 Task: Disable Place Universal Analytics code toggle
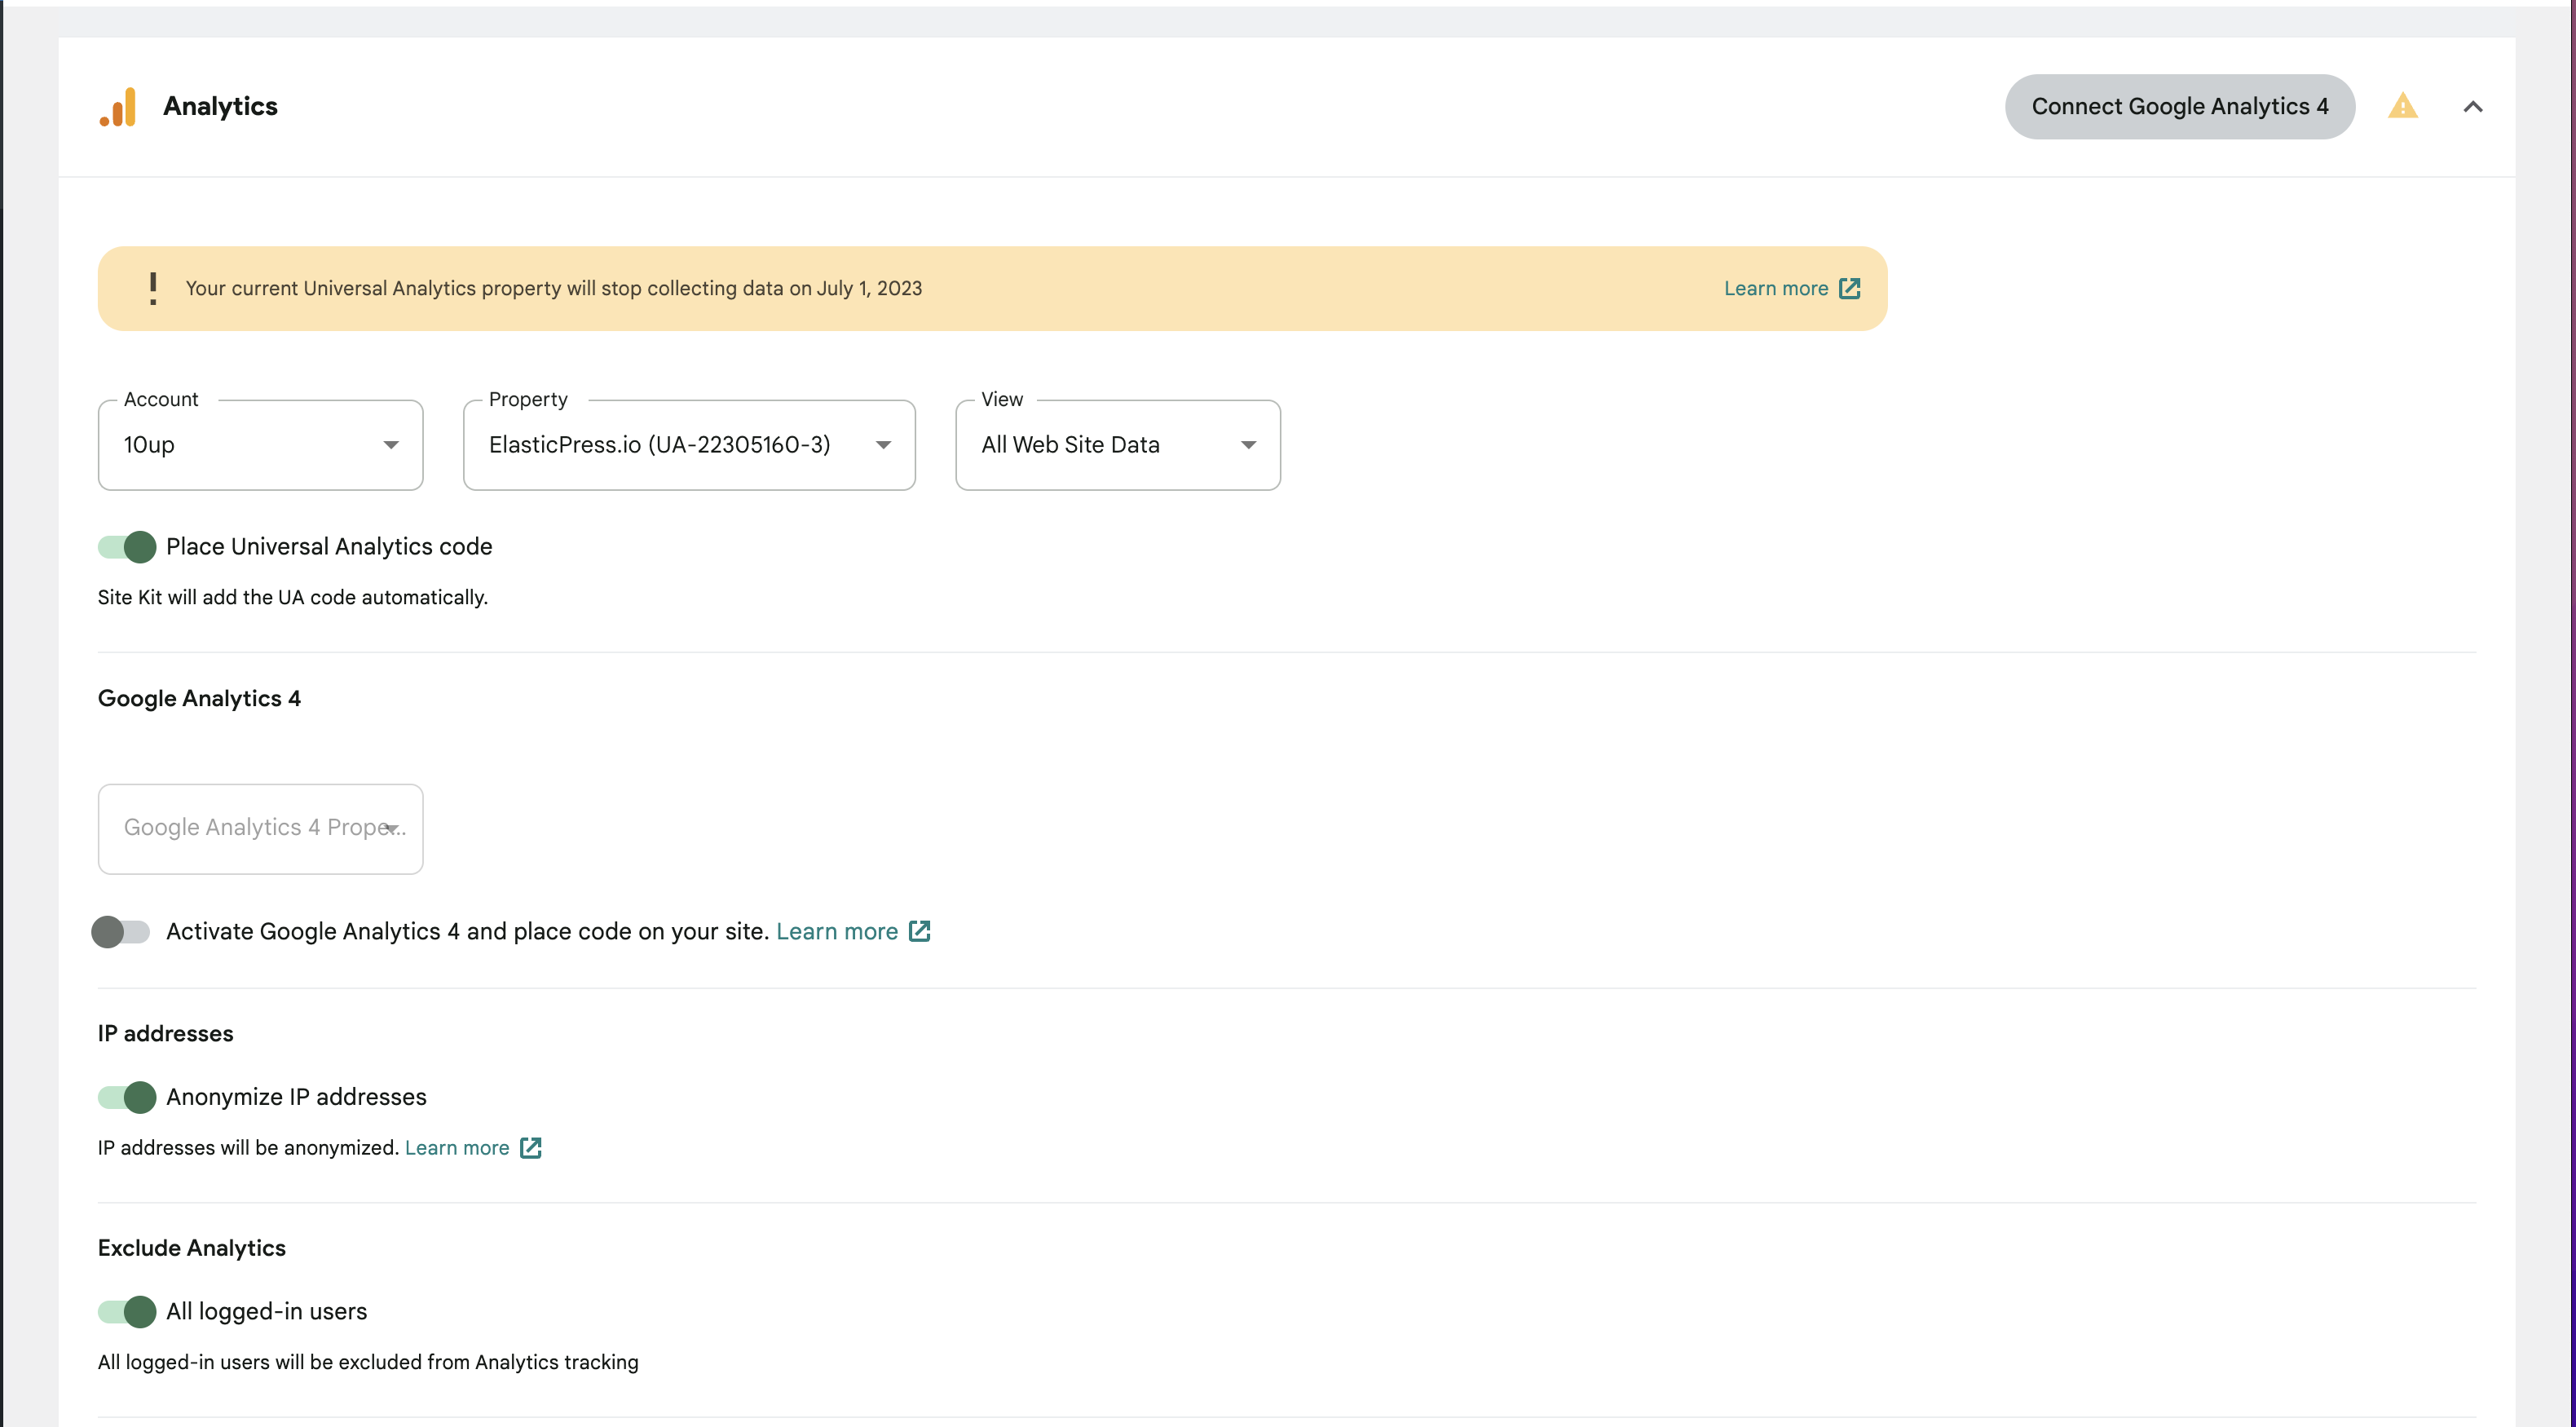coord(126,547)
